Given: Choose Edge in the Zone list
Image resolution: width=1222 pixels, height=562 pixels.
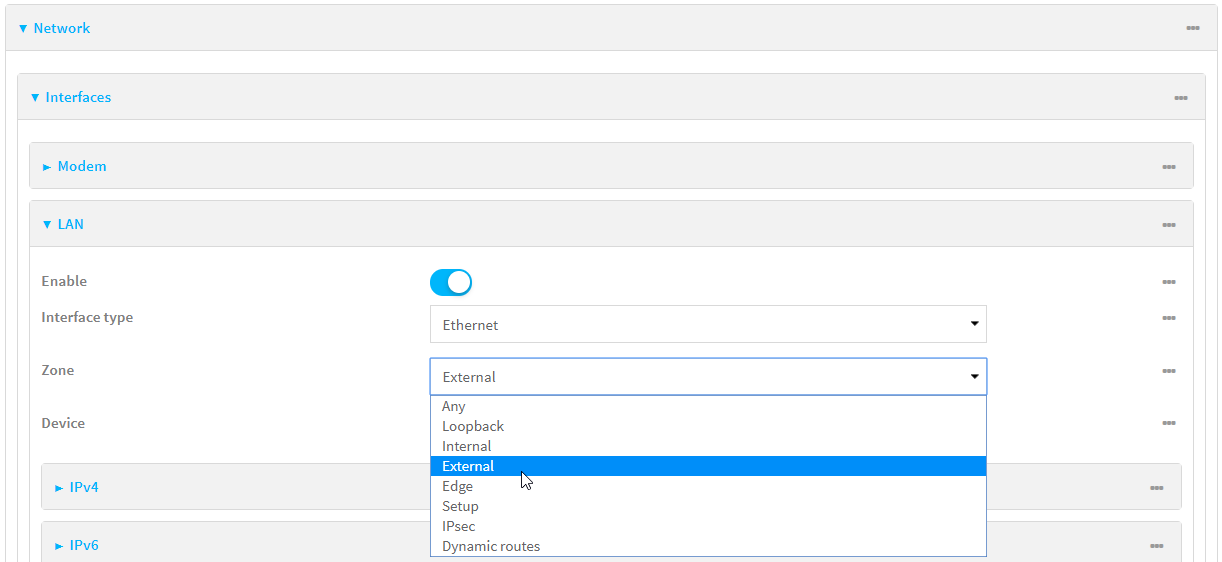Looking at the screenshot, I should click(458, 486).
